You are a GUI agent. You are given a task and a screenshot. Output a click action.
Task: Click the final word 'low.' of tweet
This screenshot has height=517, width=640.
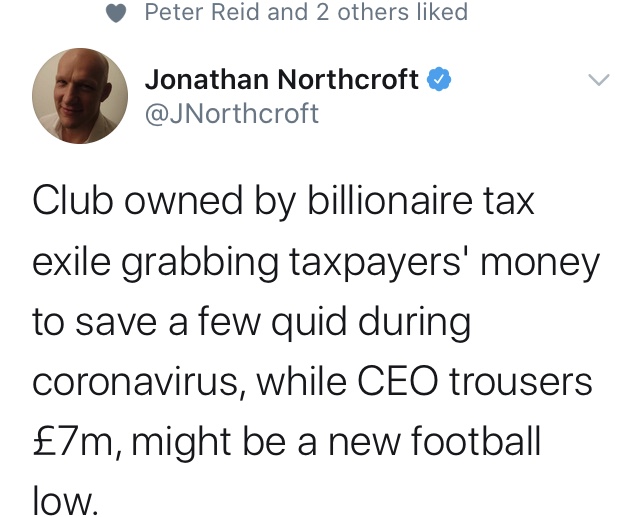pyautogui.click(x=65, y=501)
